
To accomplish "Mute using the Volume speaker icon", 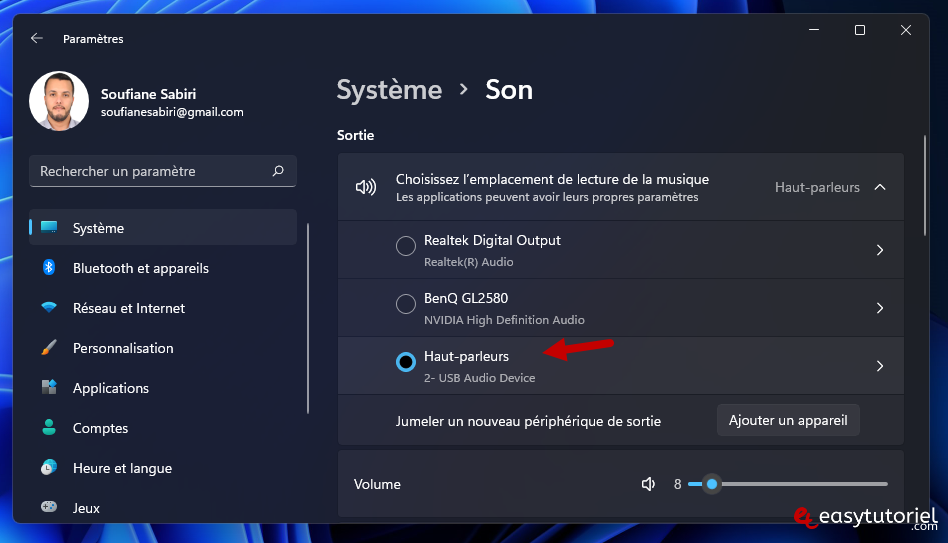I will click(648, 484).
